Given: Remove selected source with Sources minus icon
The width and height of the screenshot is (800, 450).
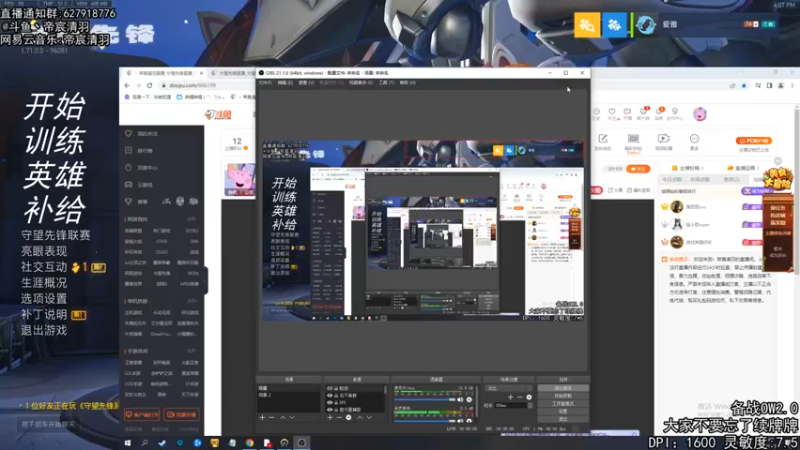Looking at the screenshot, I should click(x=339, y=417).
